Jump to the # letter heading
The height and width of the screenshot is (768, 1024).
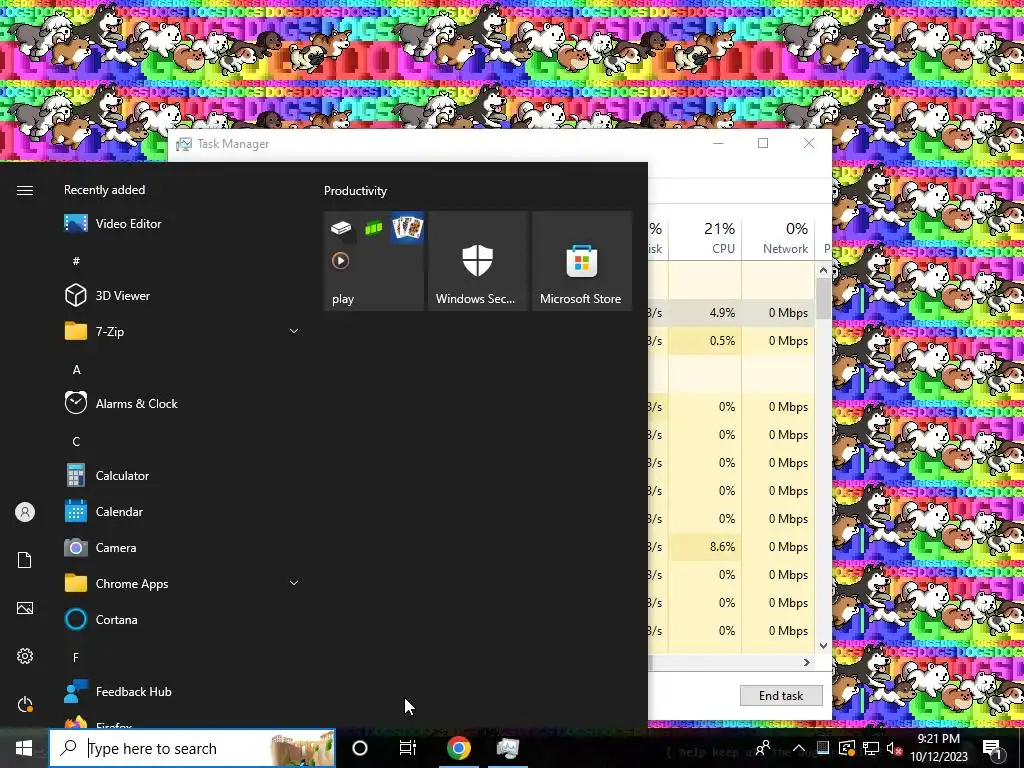tap(76, 261)
